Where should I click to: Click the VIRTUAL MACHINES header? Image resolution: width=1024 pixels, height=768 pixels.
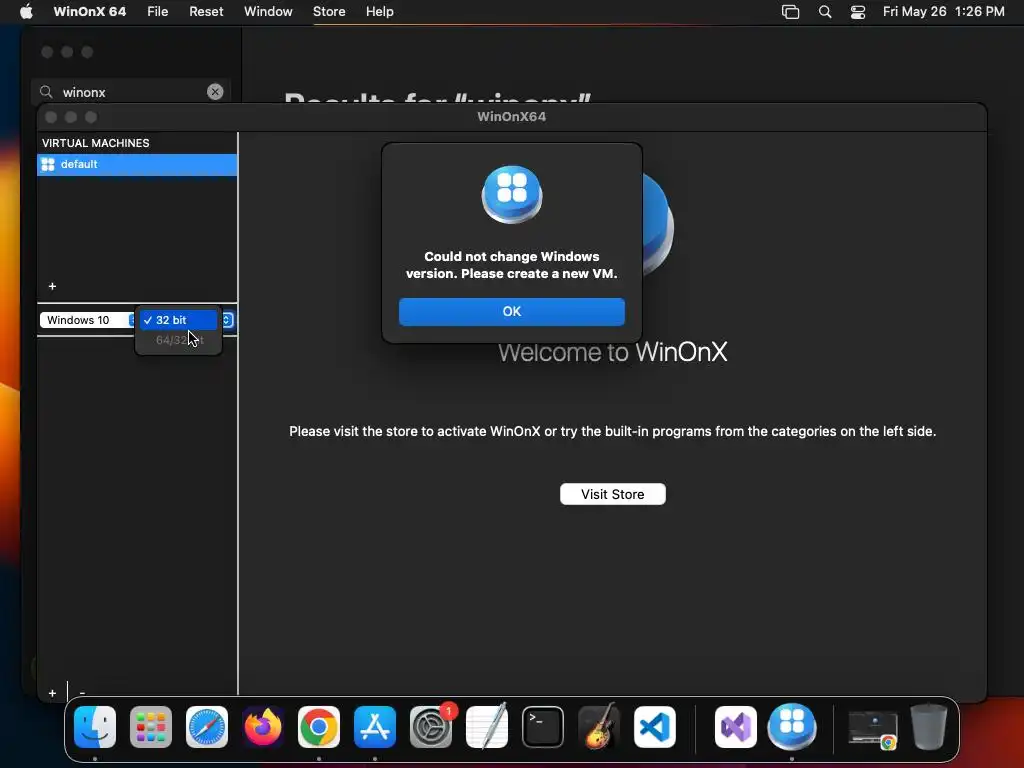coord(96,143)
